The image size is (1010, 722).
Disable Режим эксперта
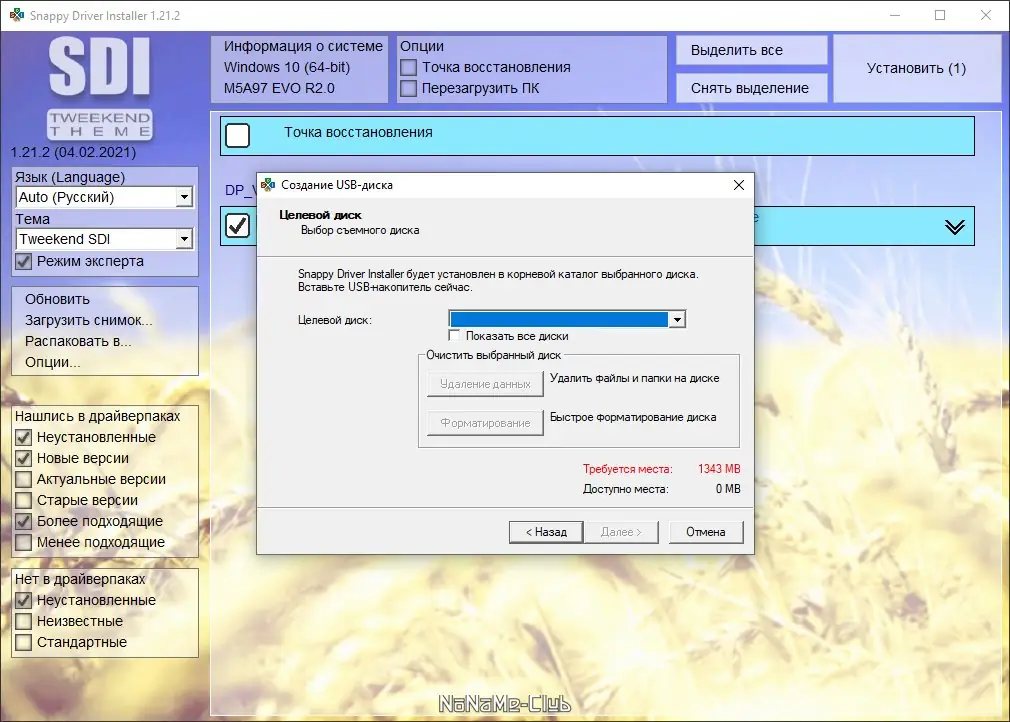coord(24,261)
